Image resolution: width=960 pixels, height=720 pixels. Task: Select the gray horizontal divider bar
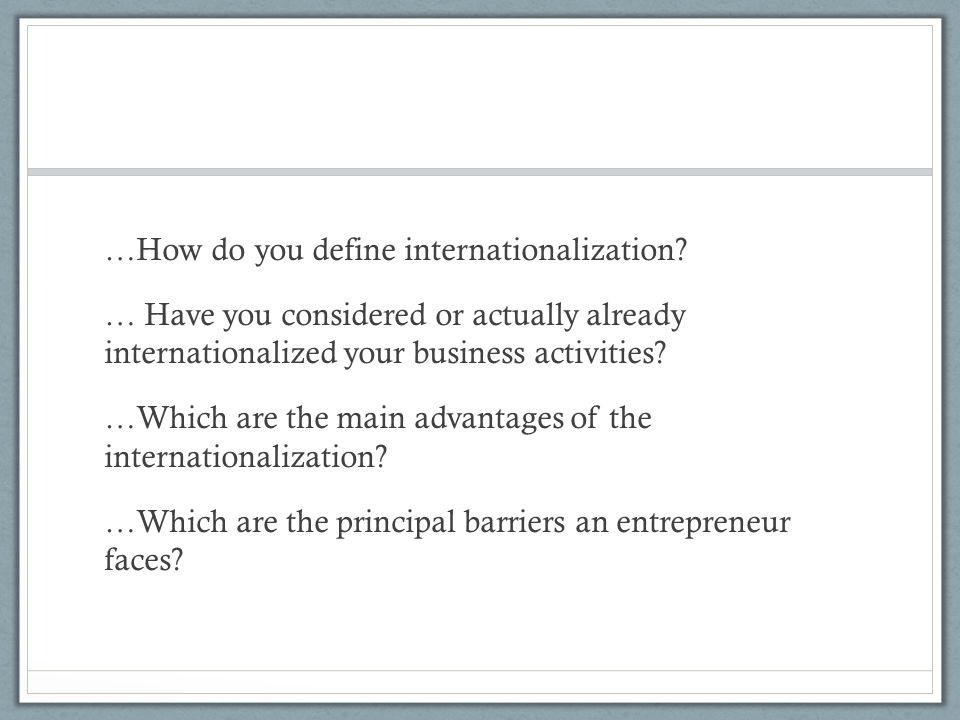480,172
